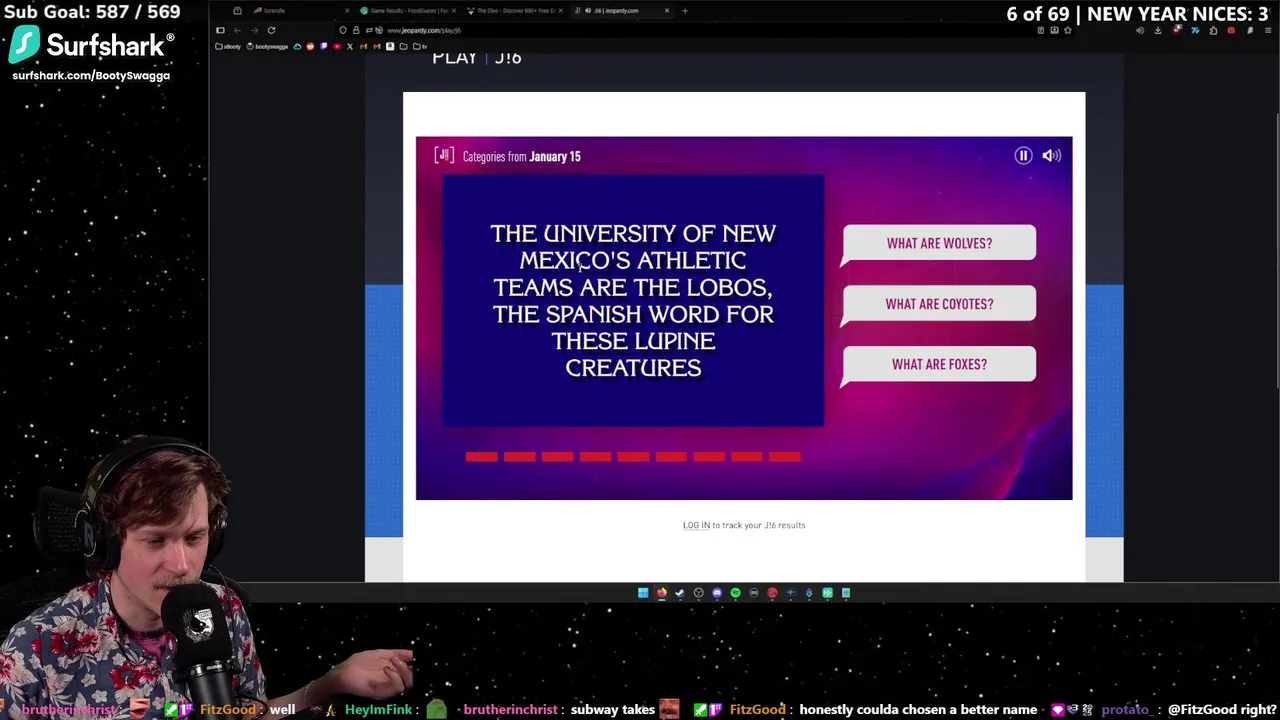The width and height of the screenshot is (1280, 720).
Task: Open Steam from the taskbar
Action: coord(680,593)
